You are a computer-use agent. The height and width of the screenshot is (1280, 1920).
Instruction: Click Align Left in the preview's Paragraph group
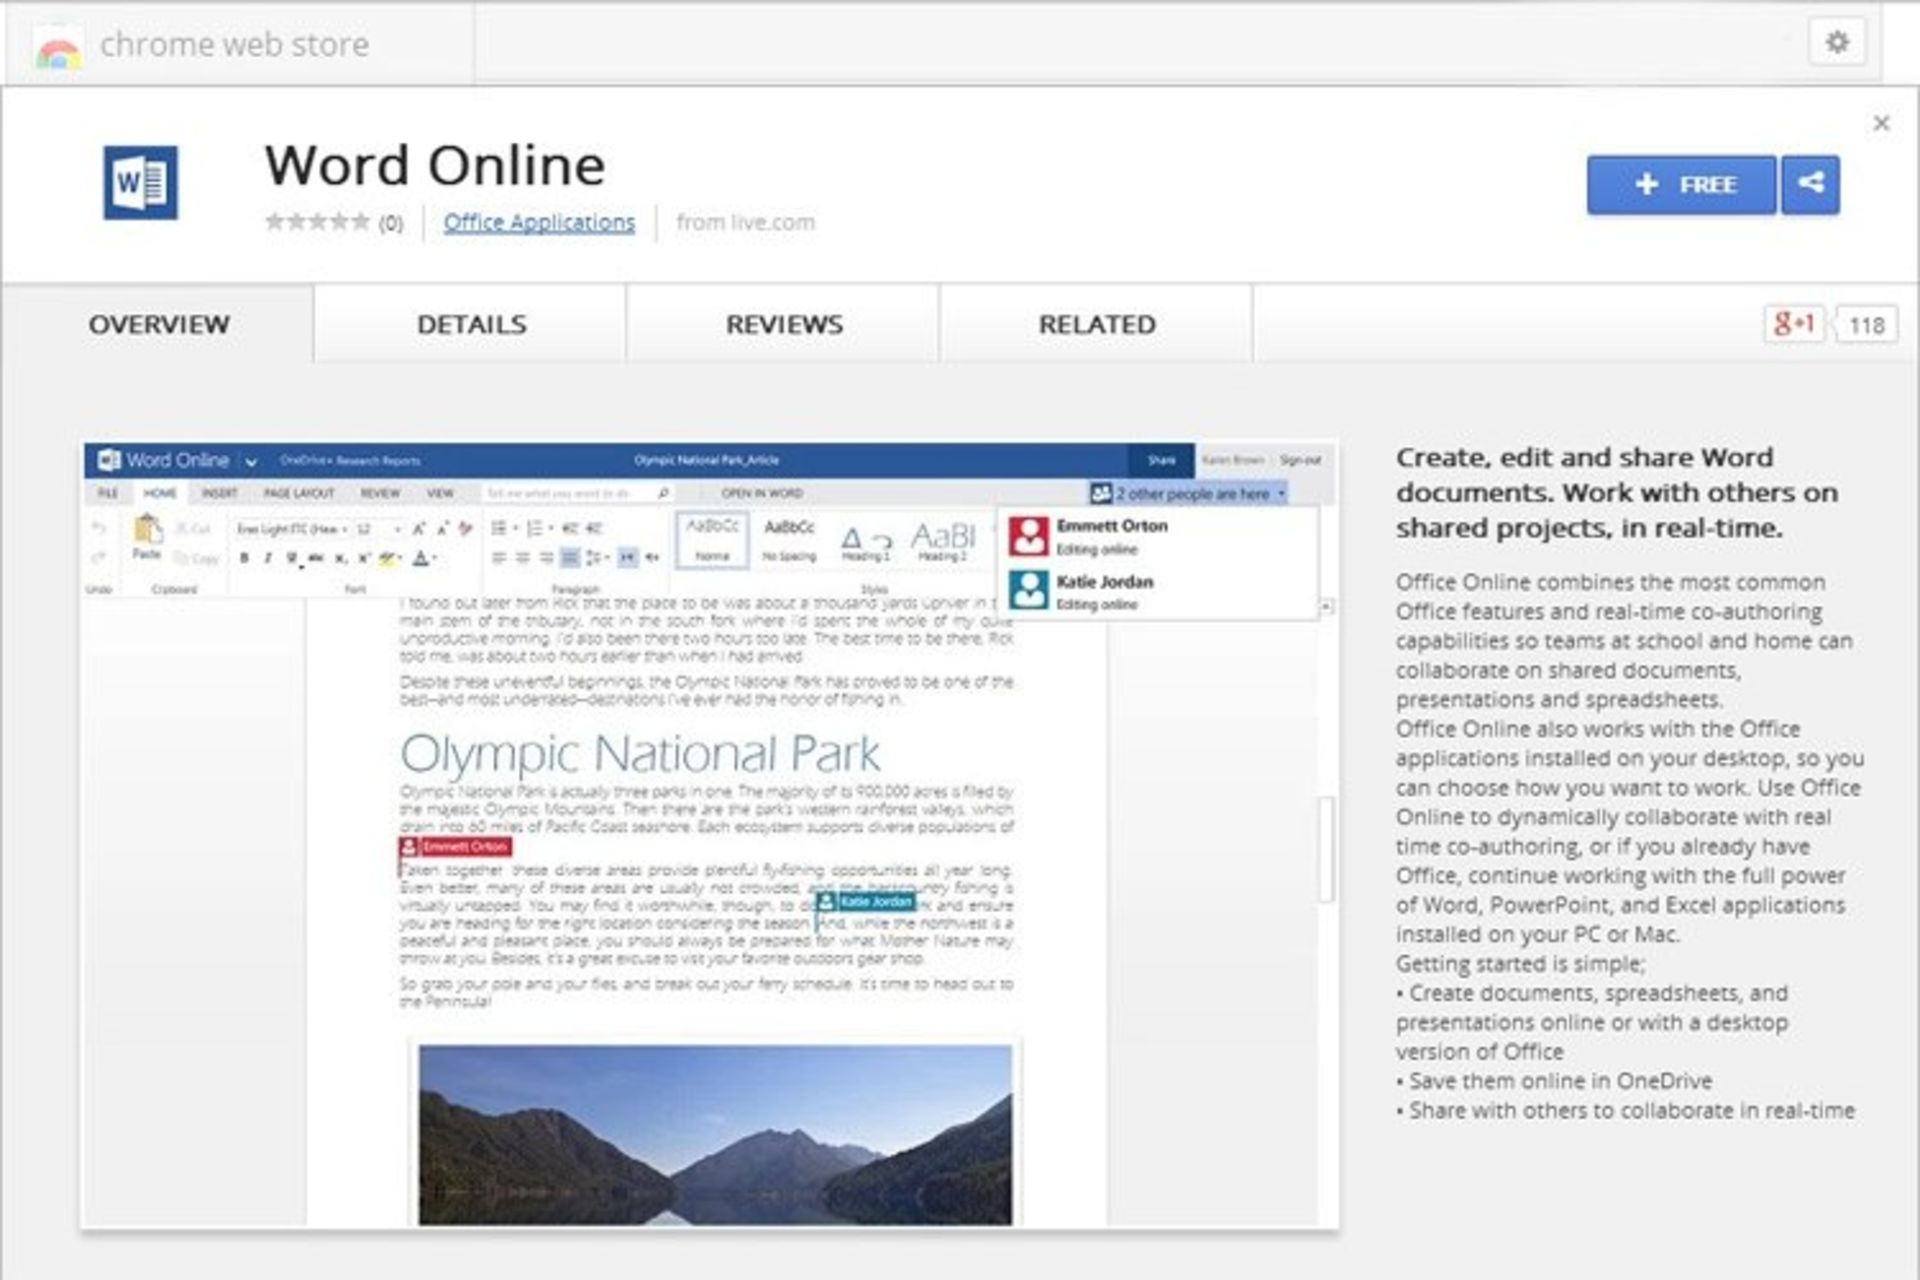click(x=499, y=558)
